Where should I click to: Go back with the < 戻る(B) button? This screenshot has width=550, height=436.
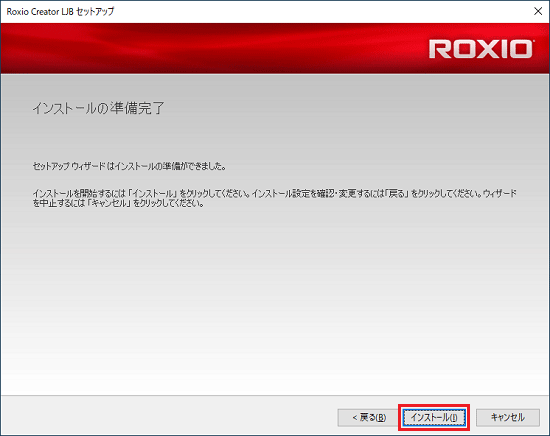[x=369, y=417]
